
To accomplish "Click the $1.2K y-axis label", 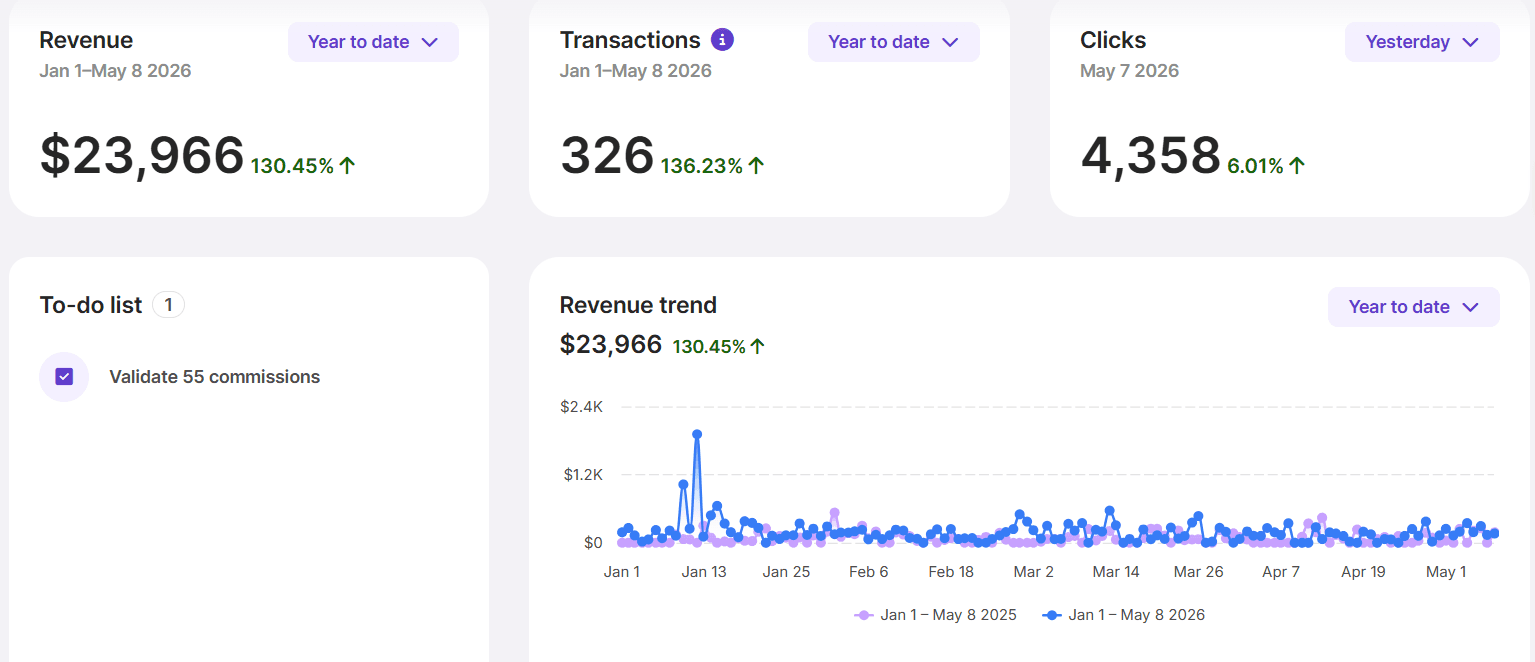I will point(581,475).
